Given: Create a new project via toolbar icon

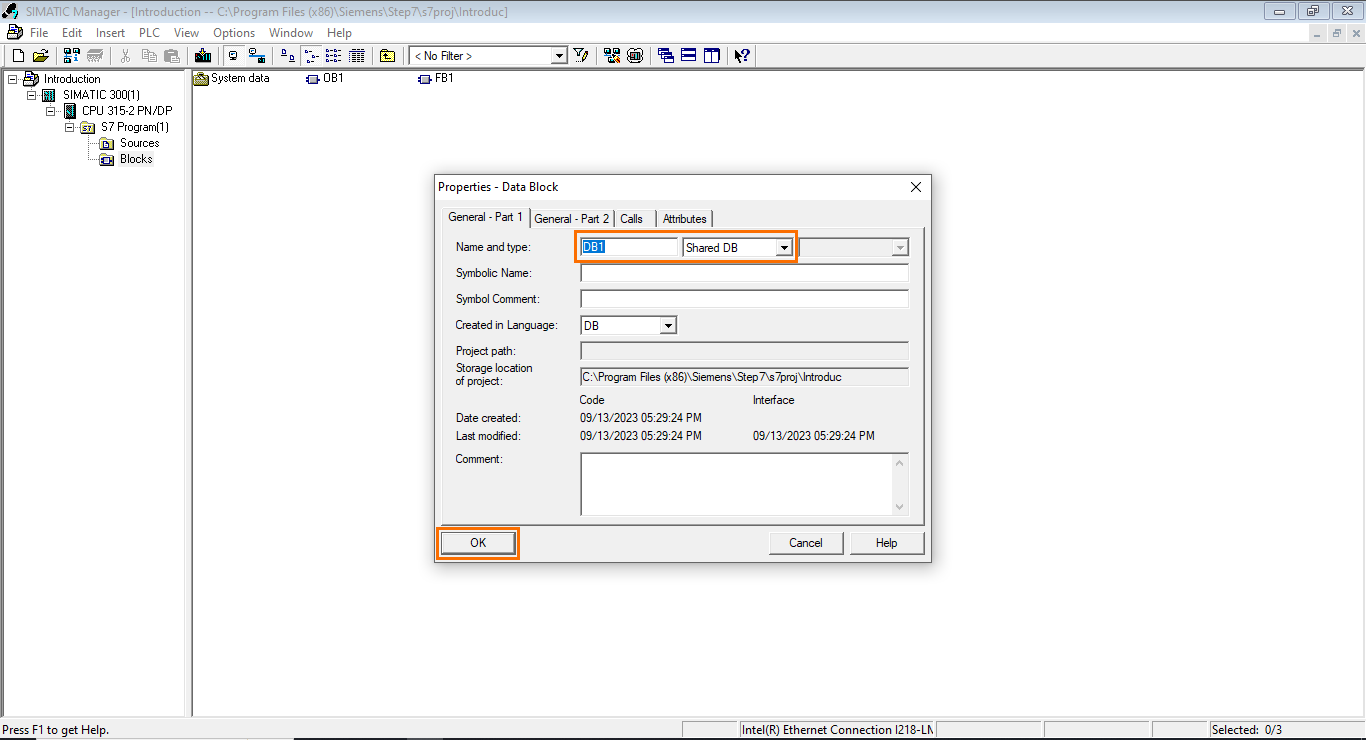Looking at the screenshot, I should coord(17,55).
